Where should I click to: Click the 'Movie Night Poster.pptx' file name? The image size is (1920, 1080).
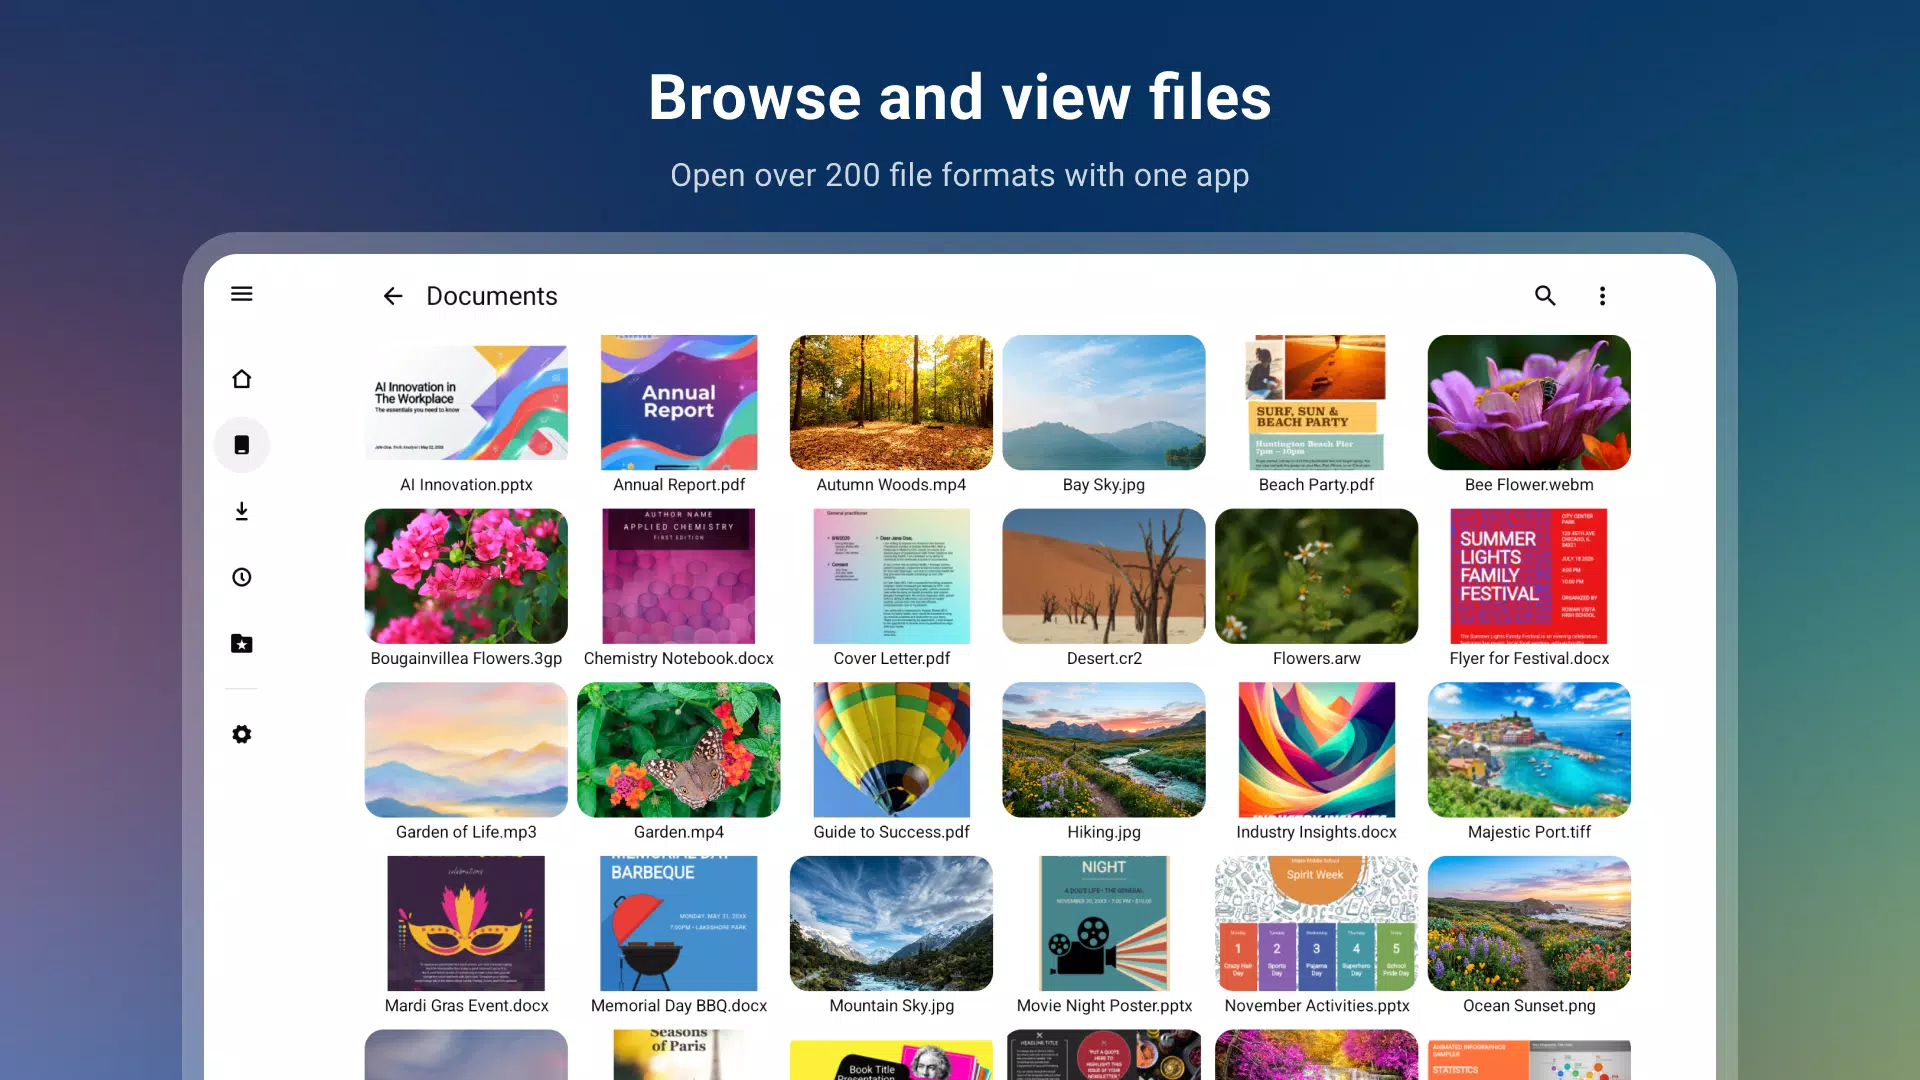click(x=1104, y=1006)
